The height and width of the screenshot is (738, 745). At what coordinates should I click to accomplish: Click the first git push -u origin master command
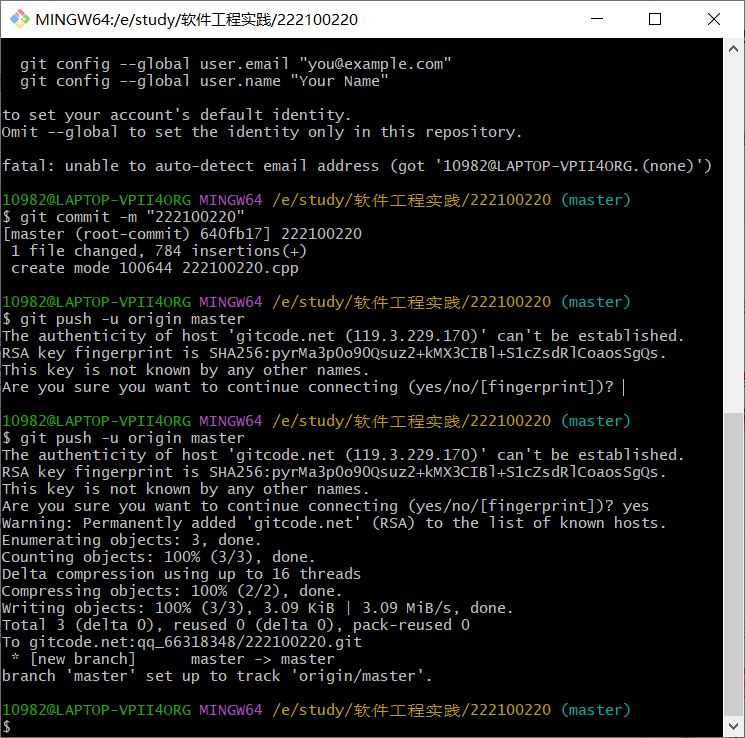point(123,319)
